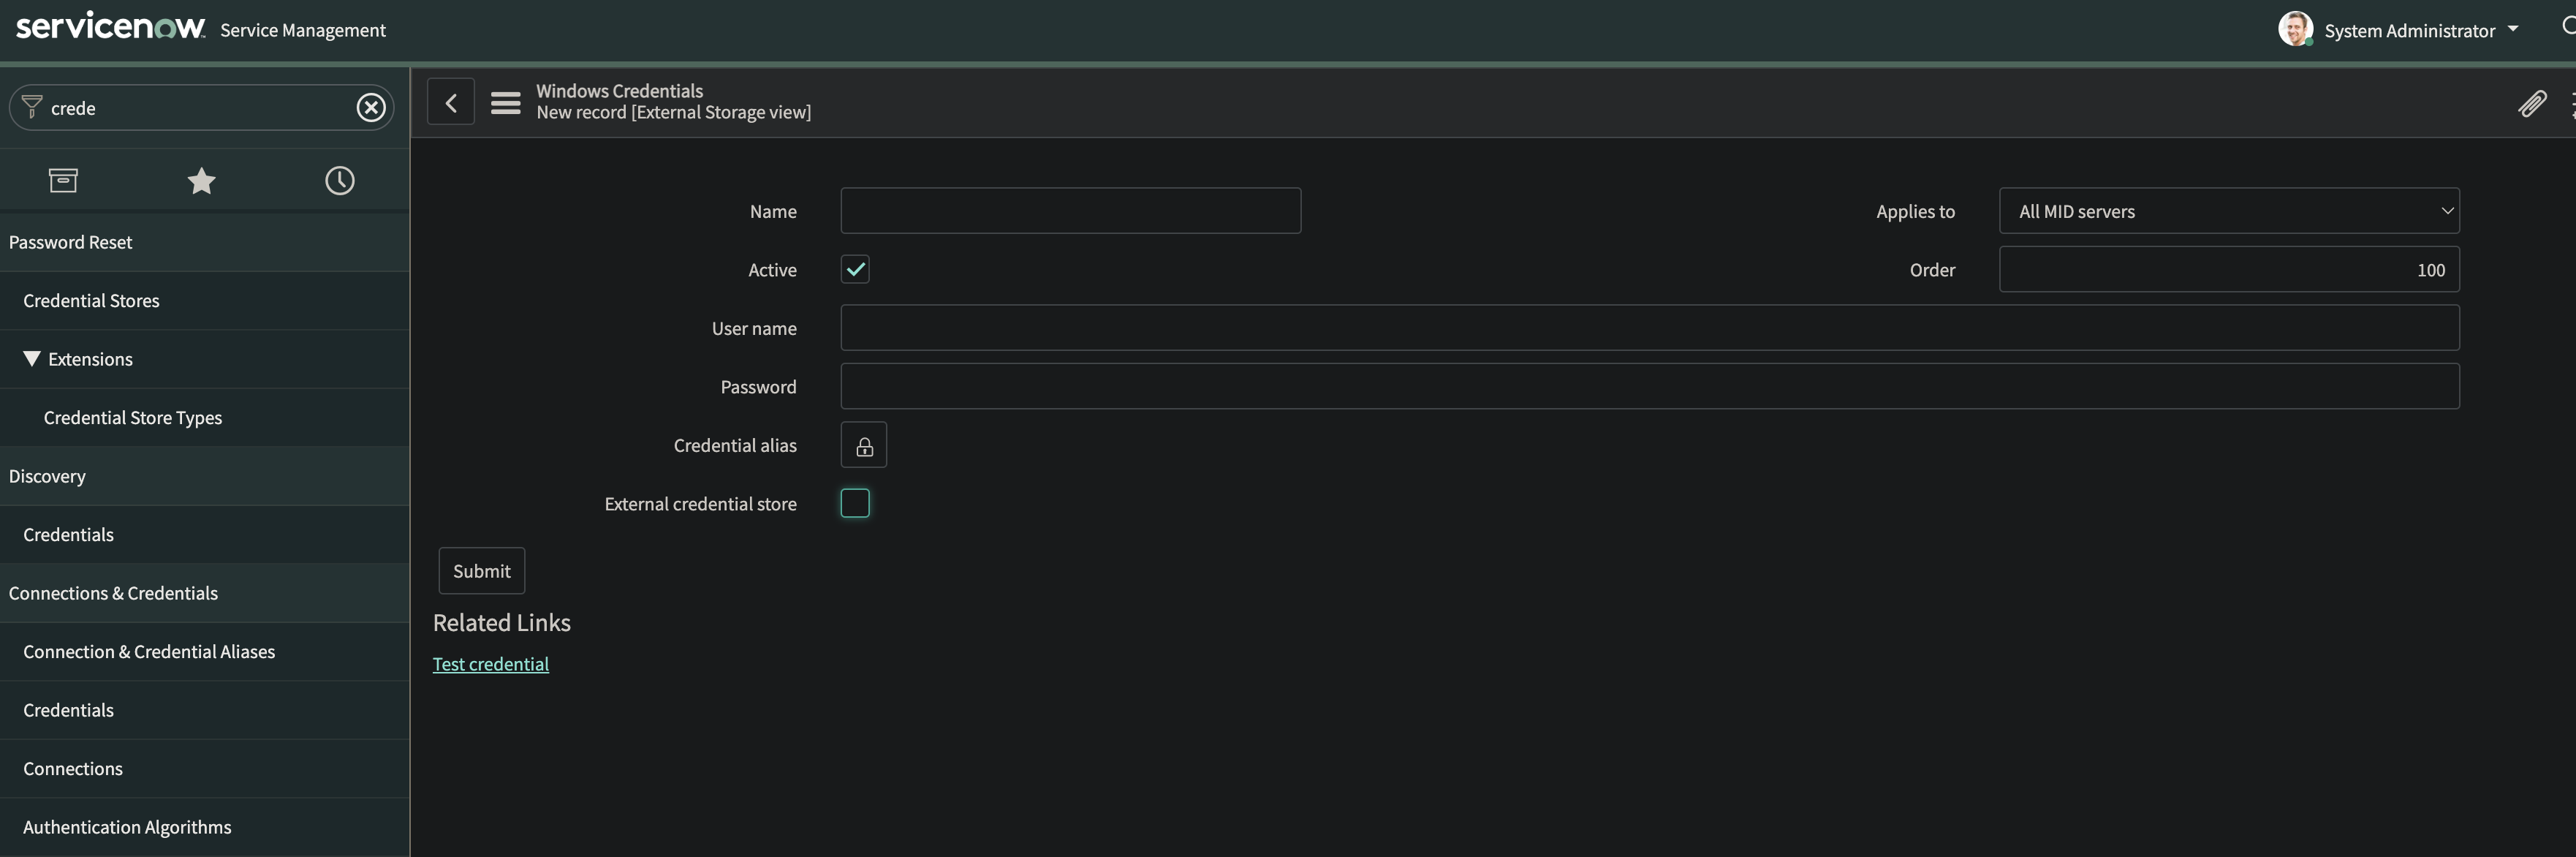Open the form context hamburger menu
This screenshot has height=857, width=2576.
pyautogui.click(x=505, y=102)
